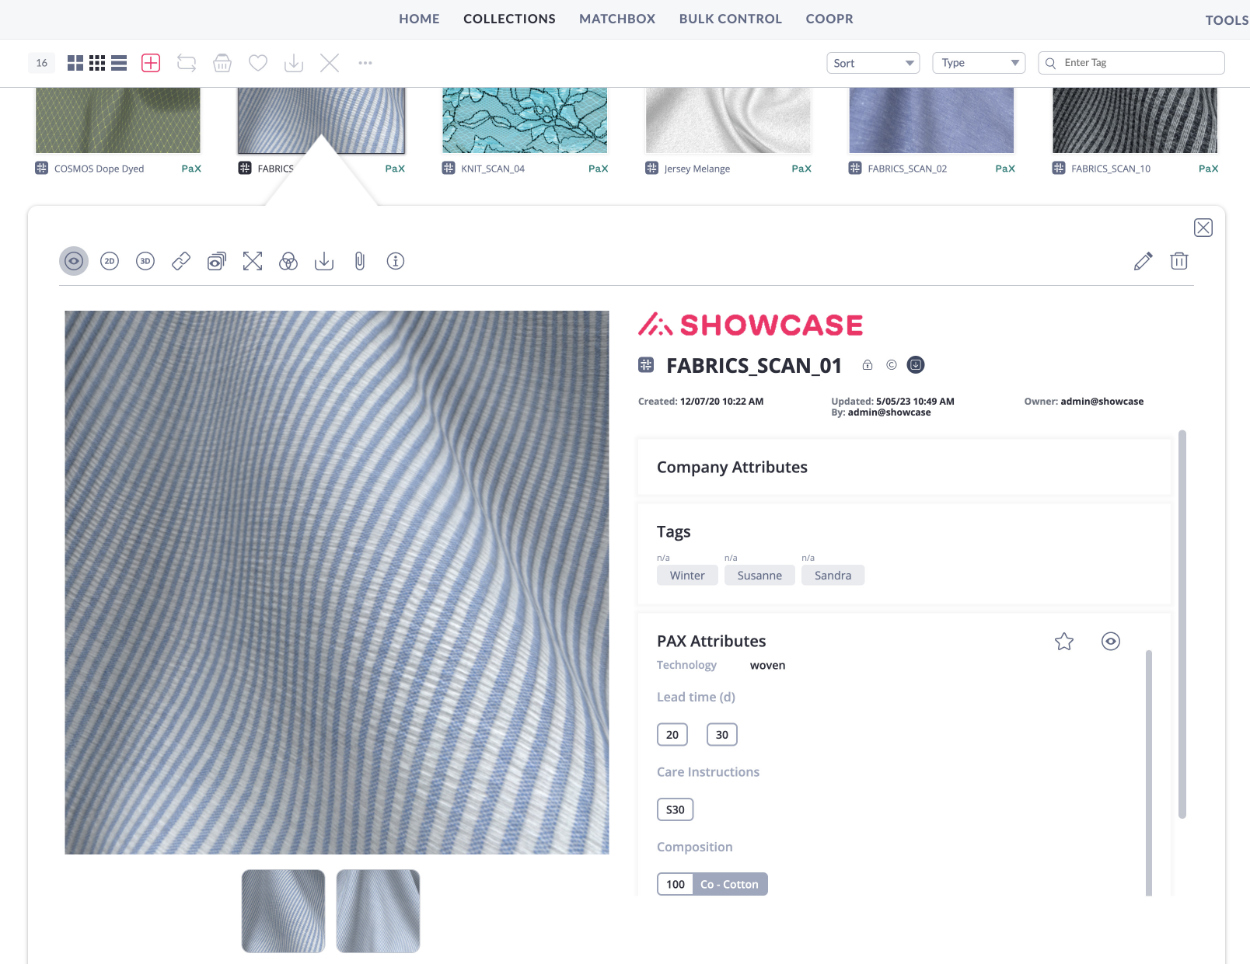
Task: Click the link chain icon
Action: 181,261
